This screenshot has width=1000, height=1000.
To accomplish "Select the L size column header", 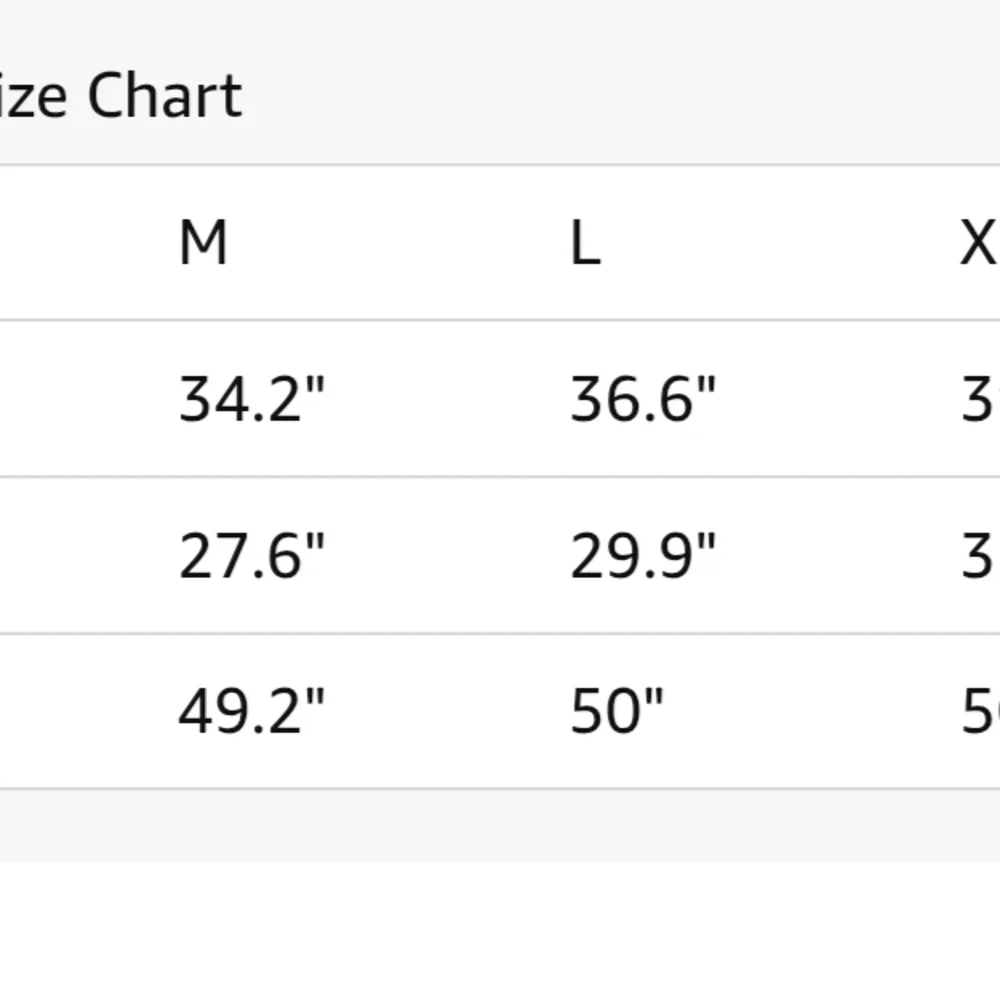I will 585,243.
